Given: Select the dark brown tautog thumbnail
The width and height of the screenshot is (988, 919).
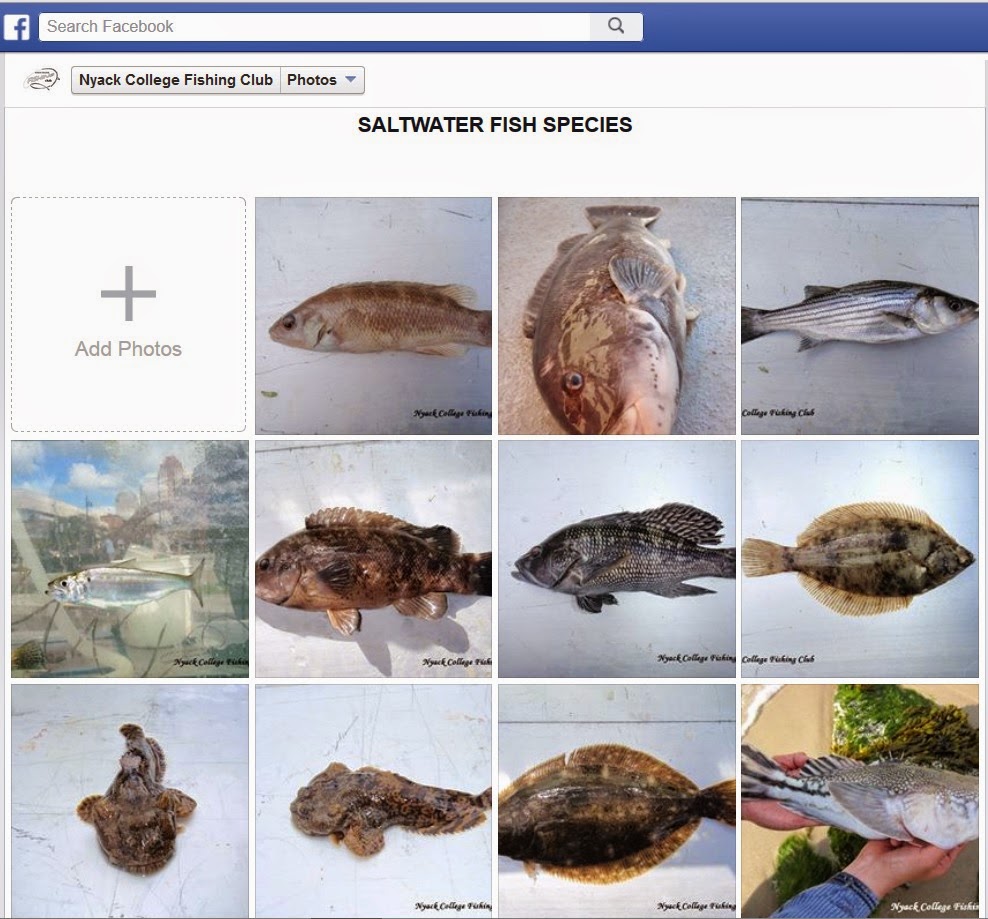Looking at the screenshot, I should [372, 558].
